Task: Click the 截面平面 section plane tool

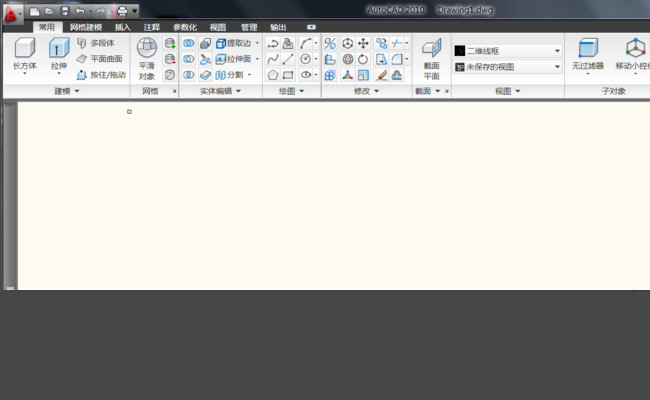Action: (432, 59)
